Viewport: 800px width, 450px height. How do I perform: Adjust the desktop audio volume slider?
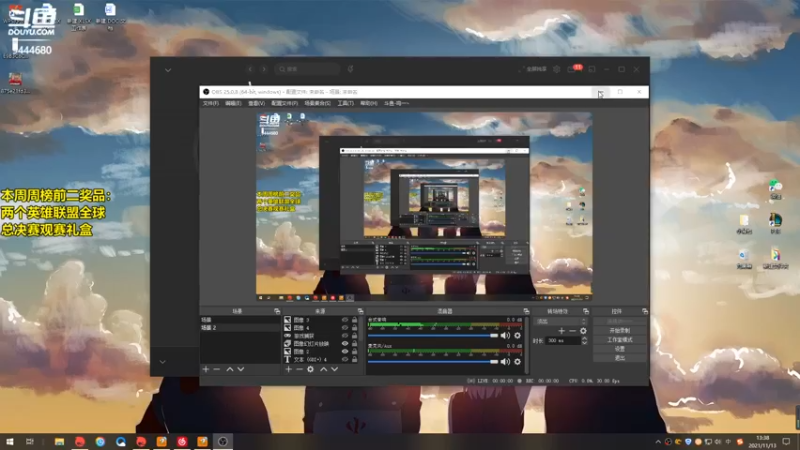tap(433, 335)
